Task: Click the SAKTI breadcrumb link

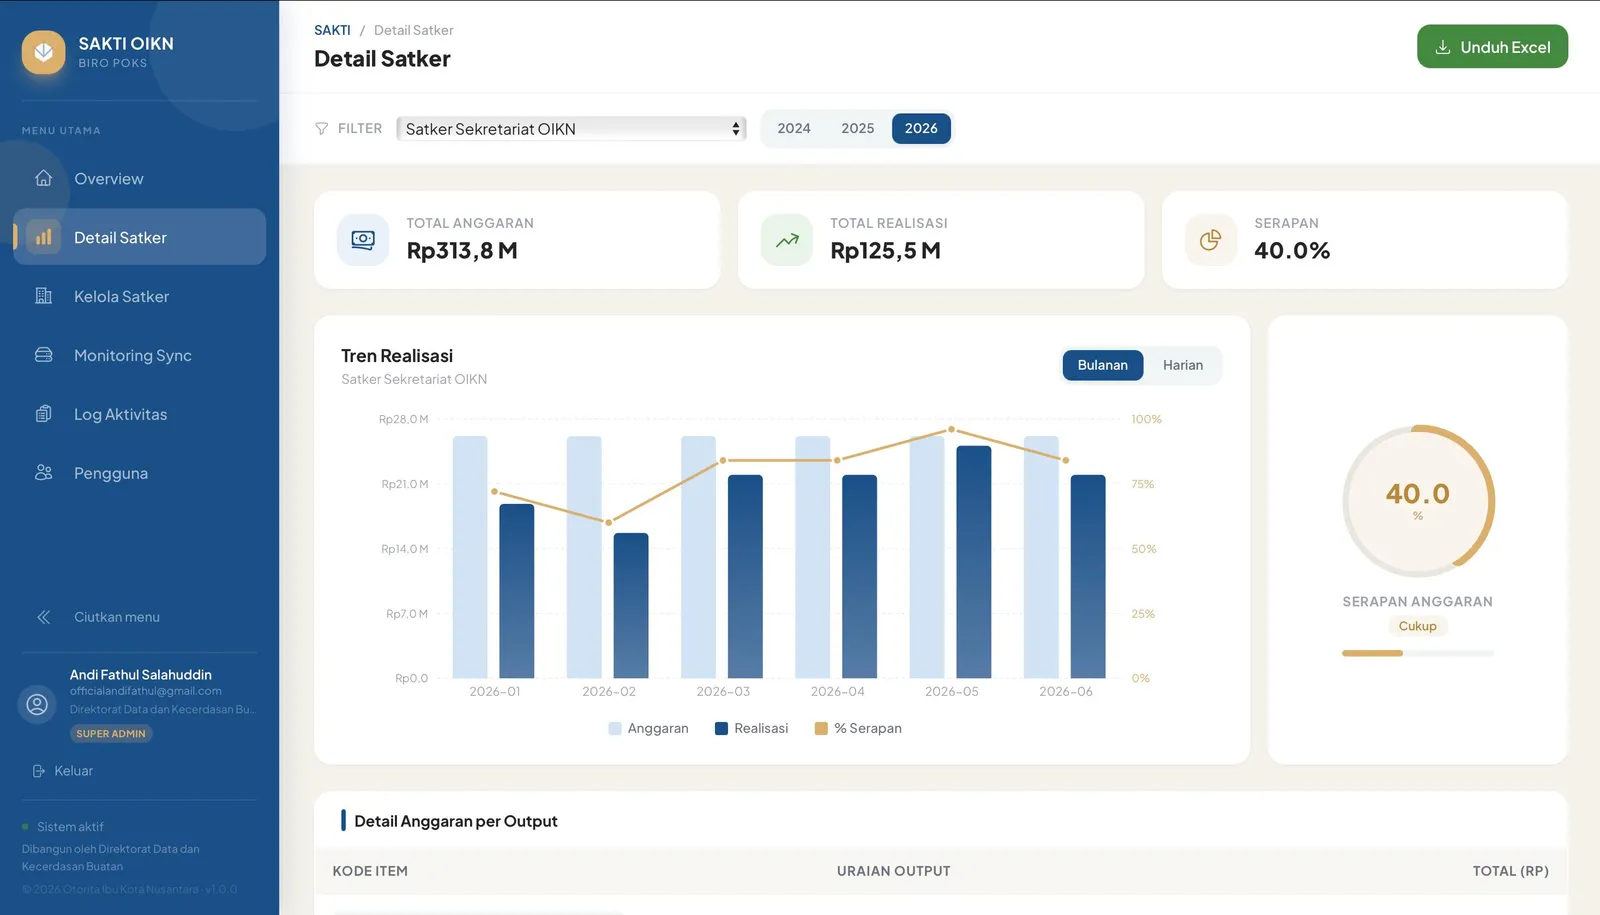Action: click(332, 30)
